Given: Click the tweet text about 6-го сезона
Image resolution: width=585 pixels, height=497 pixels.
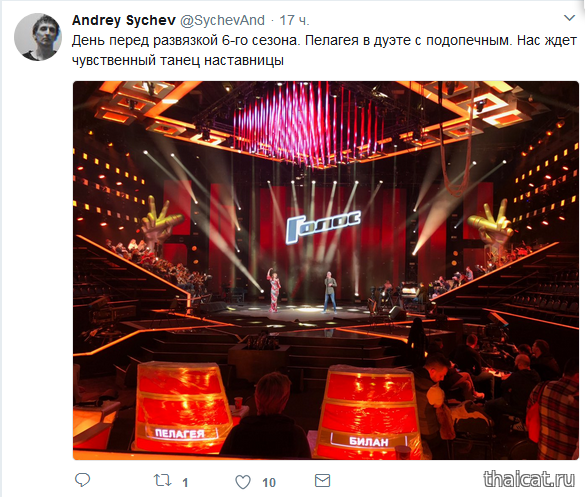Looking at the screenshot, I should click(324, 50).
